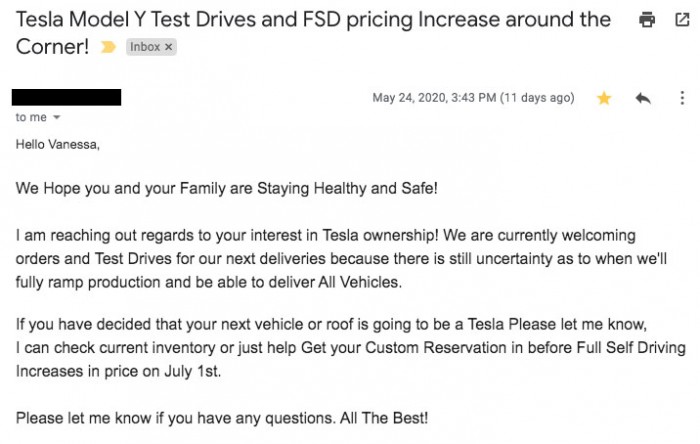Click the "Hello Vanessa," greeting

[x=58, y=144]
